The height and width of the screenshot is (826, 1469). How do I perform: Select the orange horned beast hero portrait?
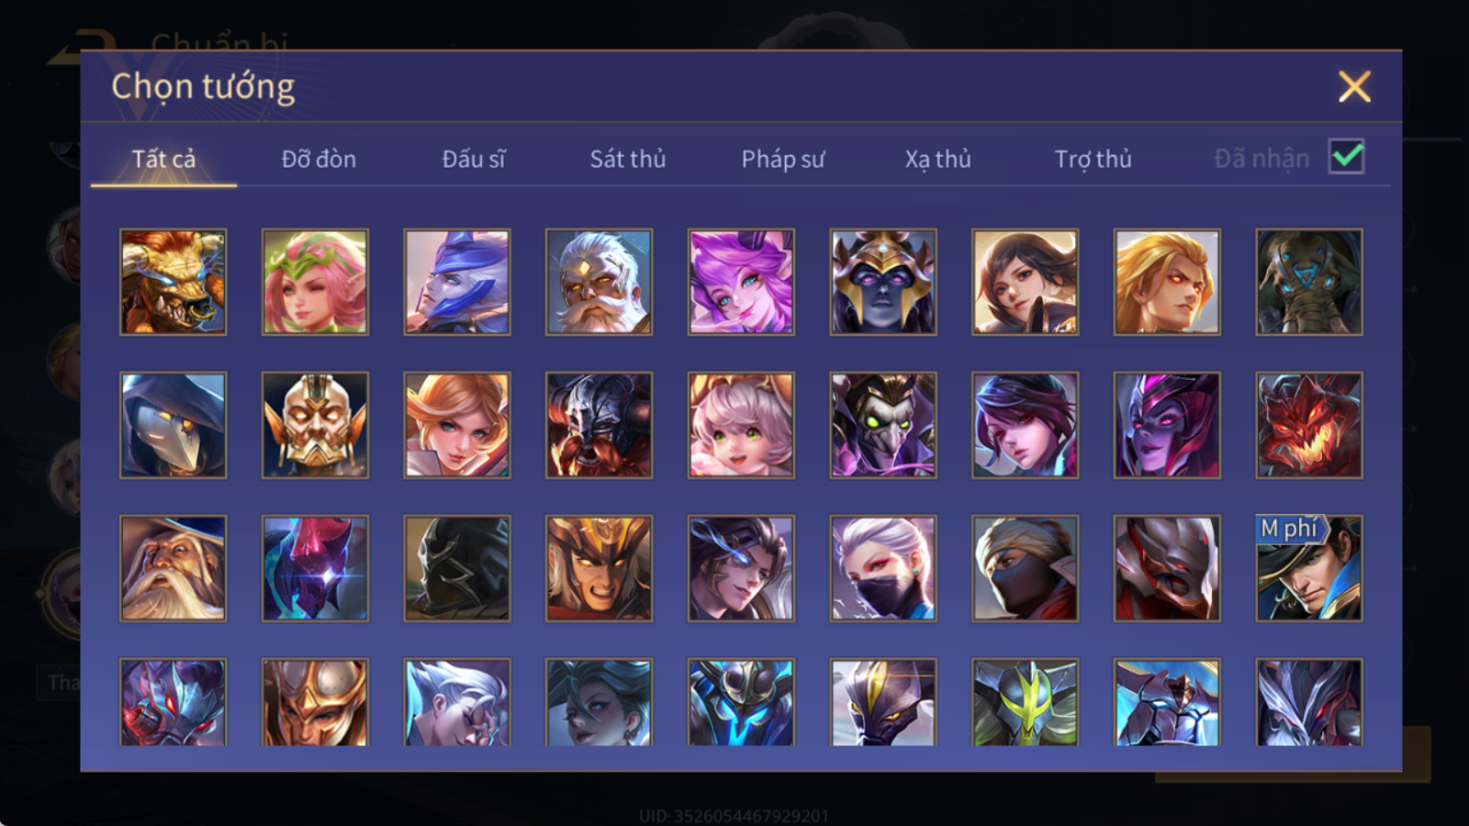point(173,282)
